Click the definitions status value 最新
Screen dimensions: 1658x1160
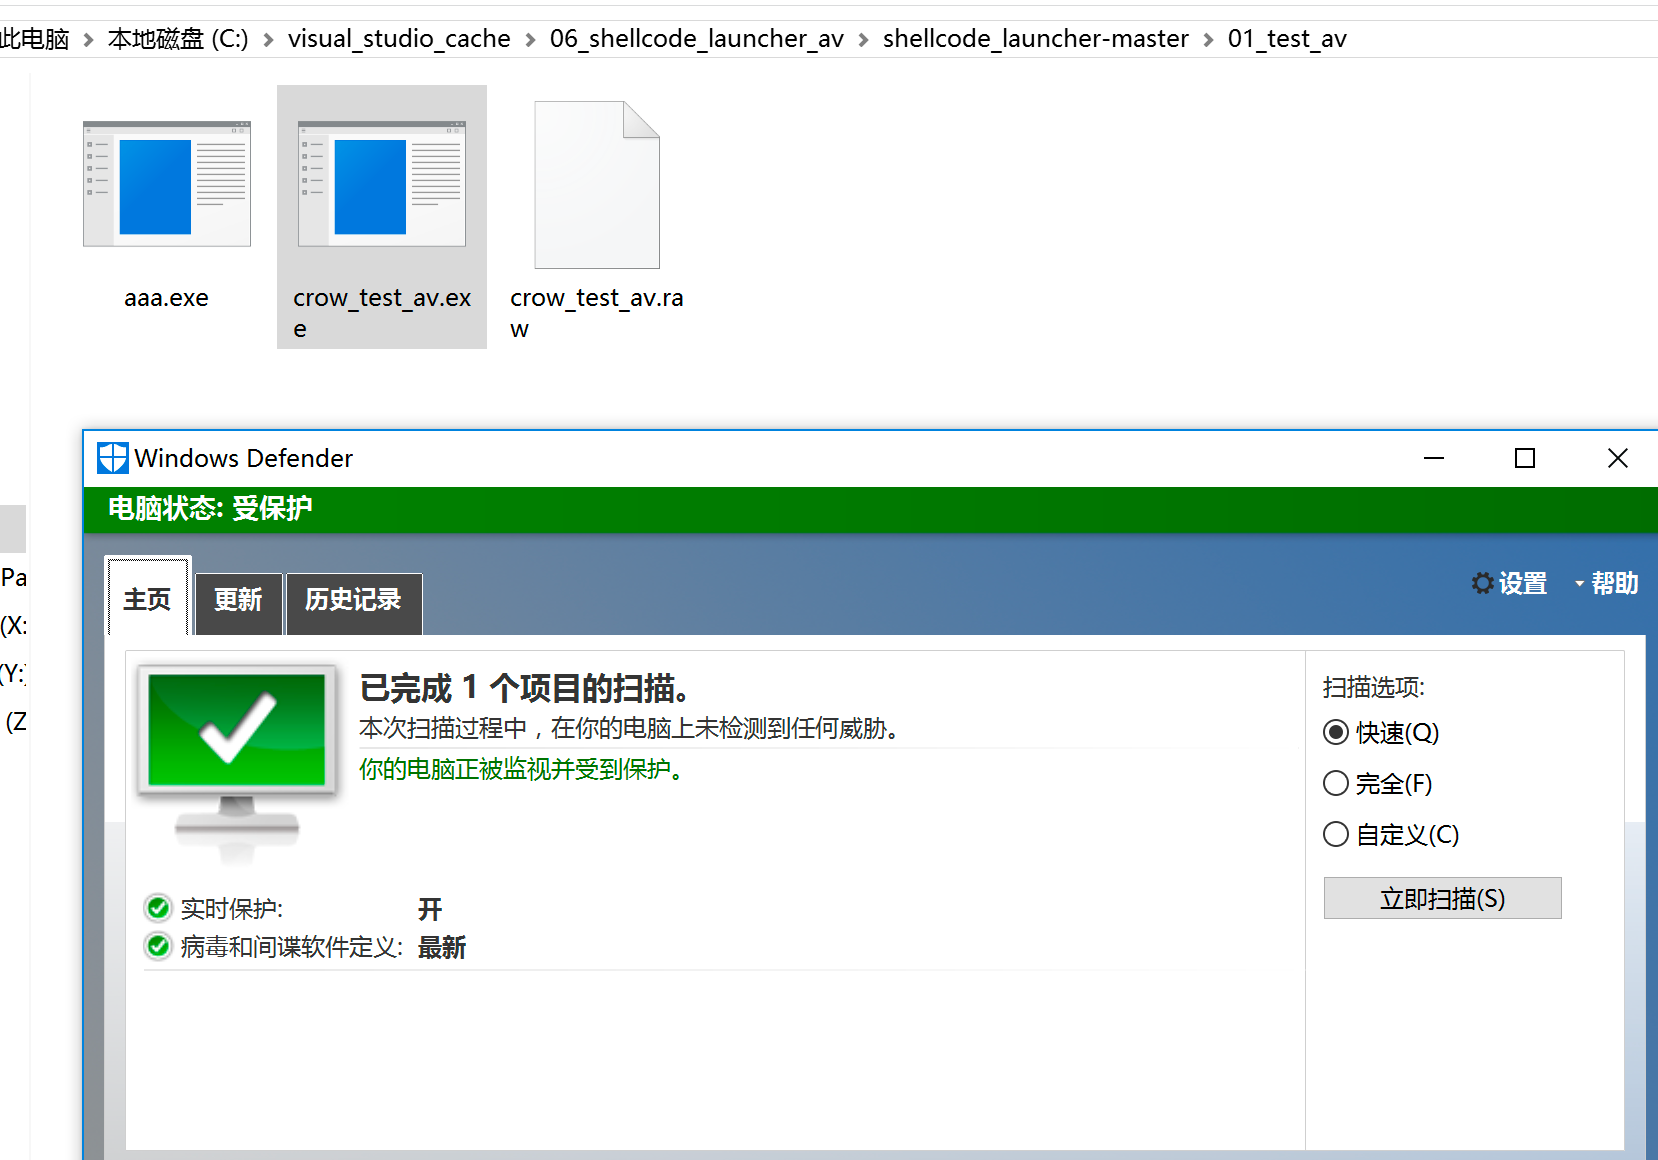tap(442, 947)
